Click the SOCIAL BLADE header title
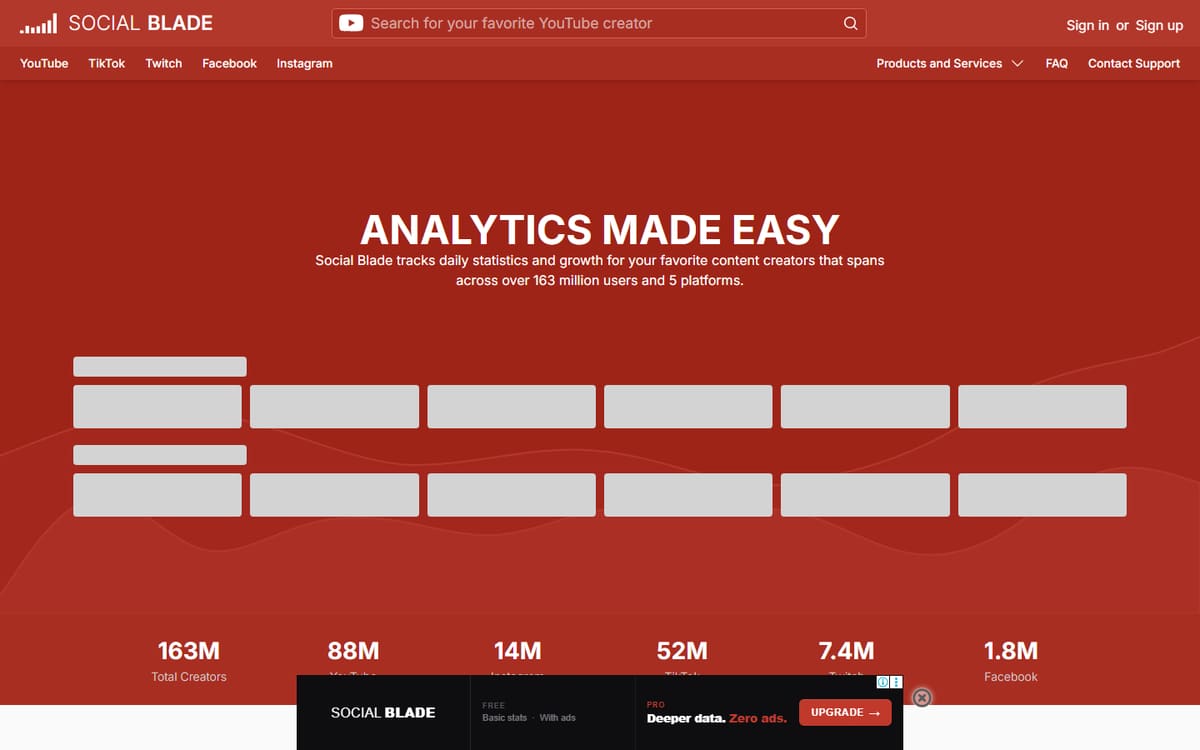This screenshot has width=1200, height=750. click(140, 23)
